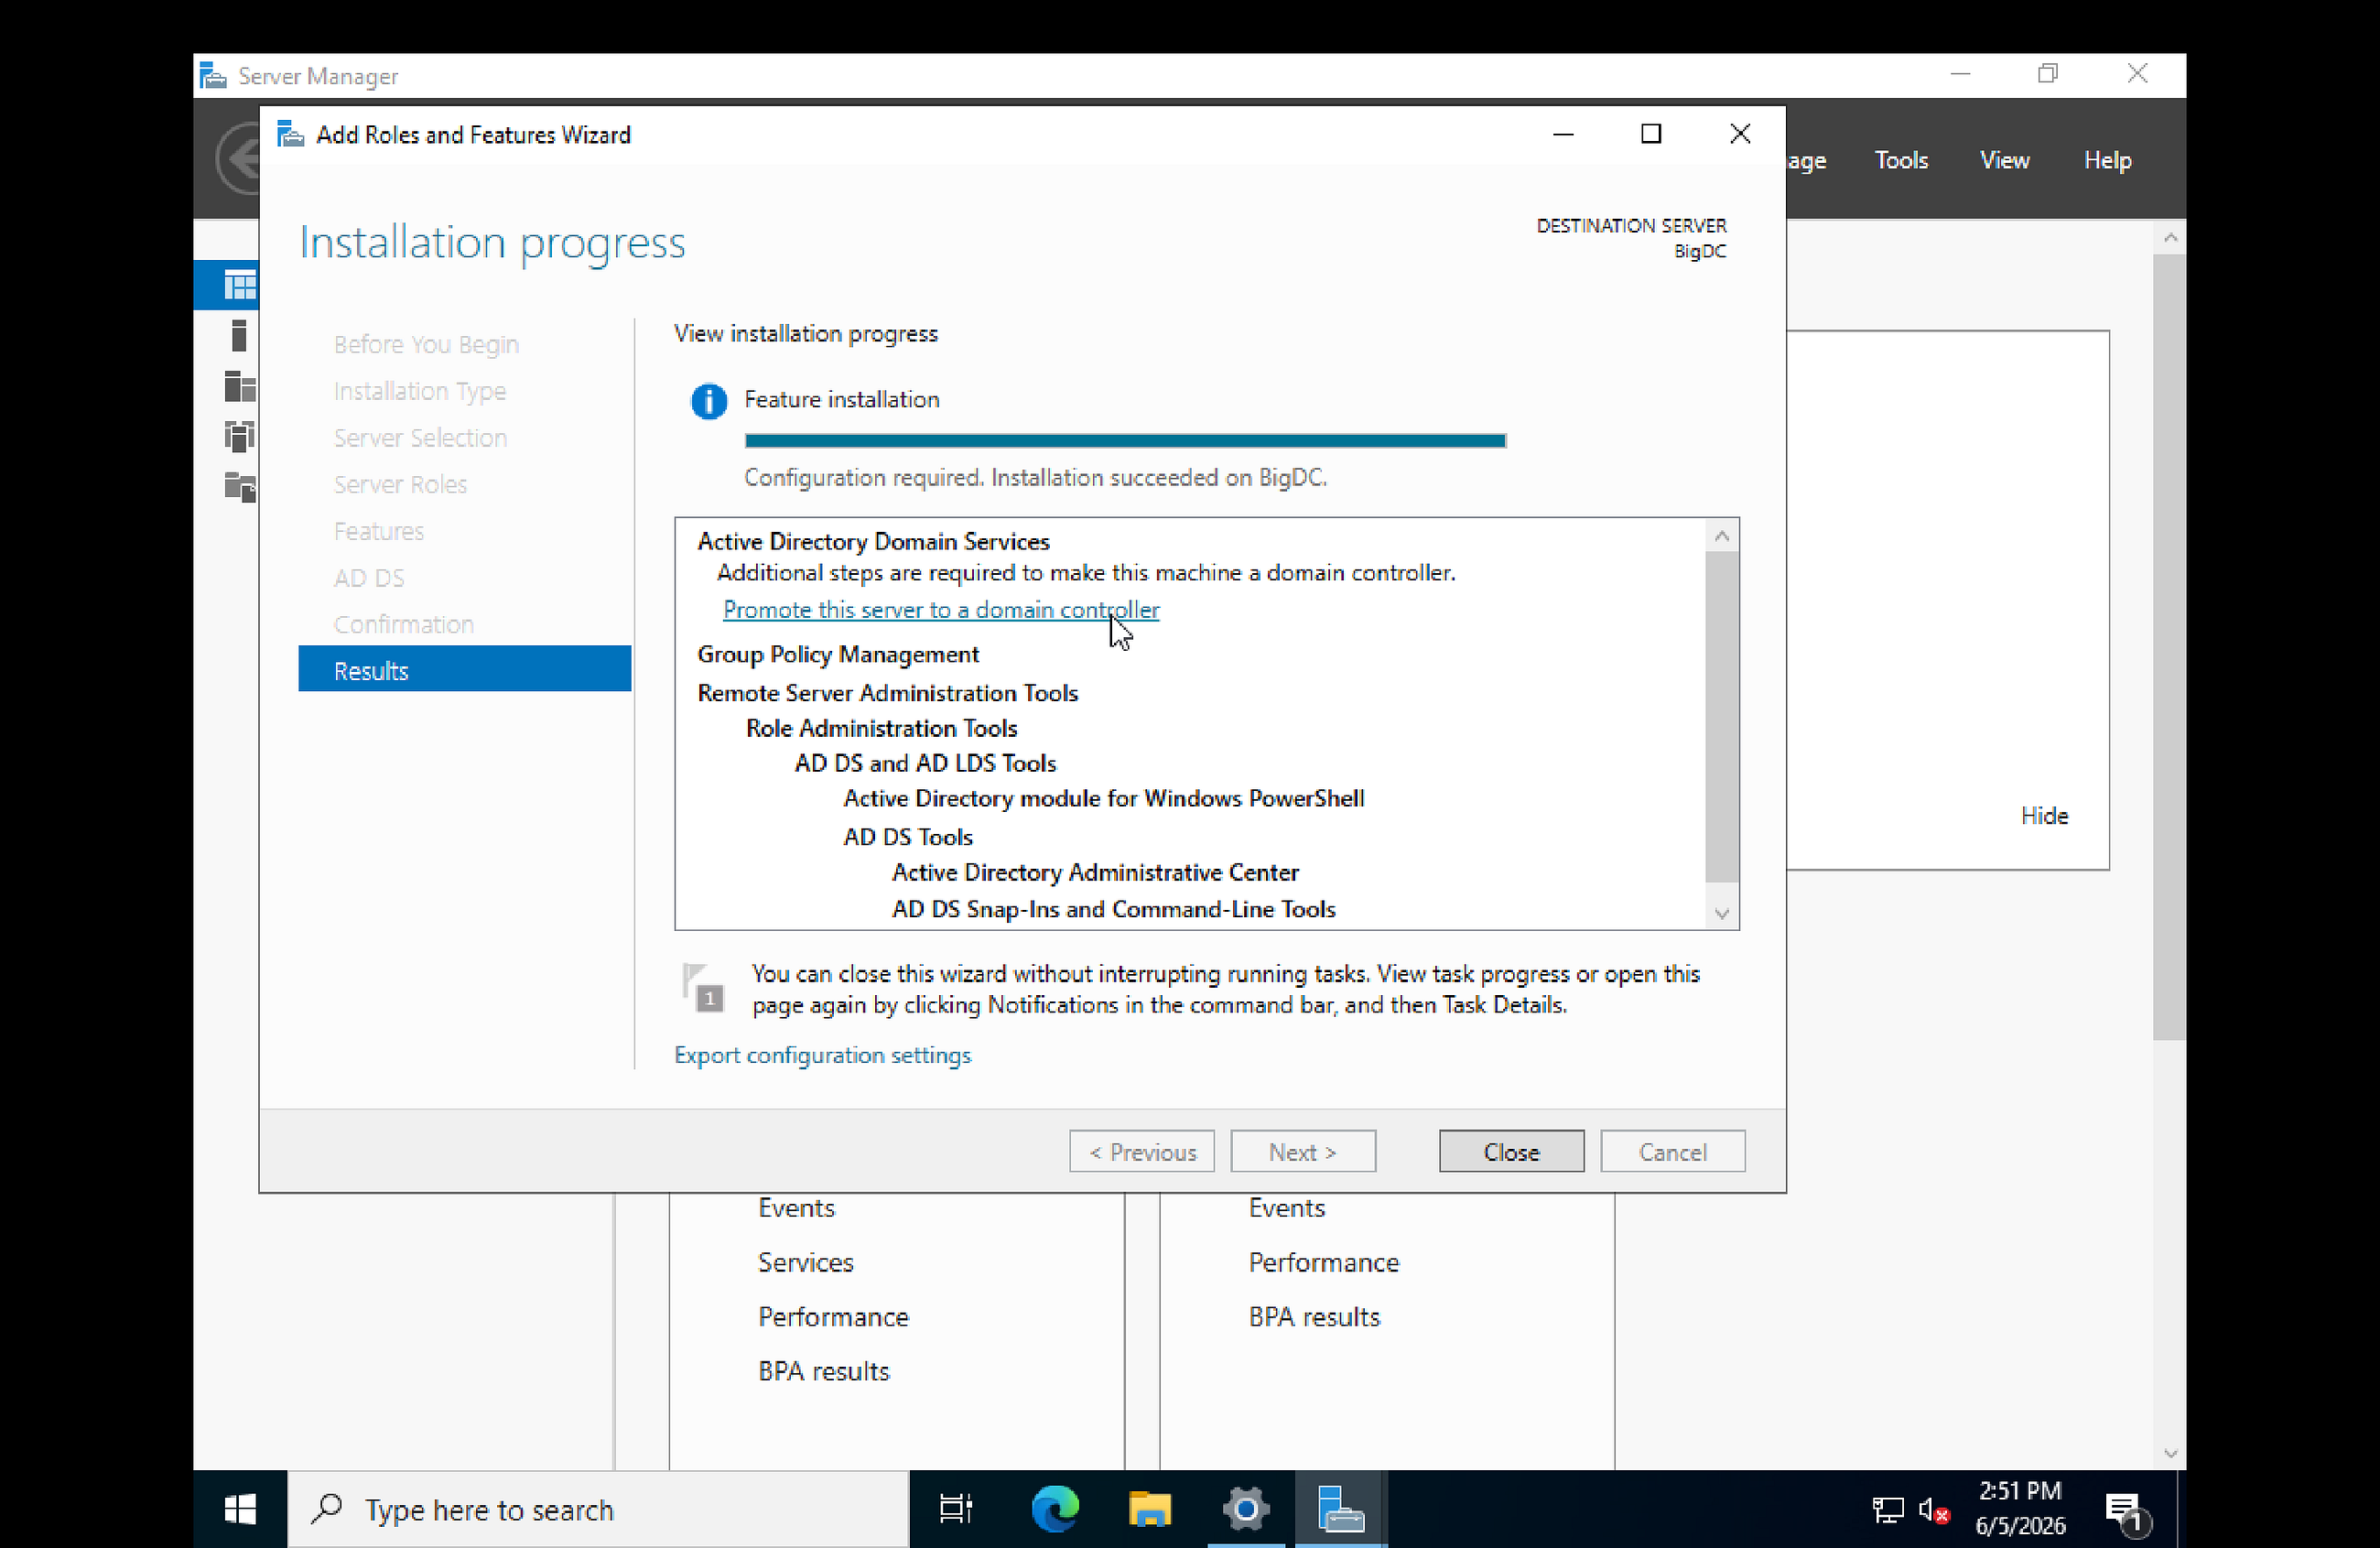
Task: Open Settings gear on the taskbar
Action: (1246, 1508)
